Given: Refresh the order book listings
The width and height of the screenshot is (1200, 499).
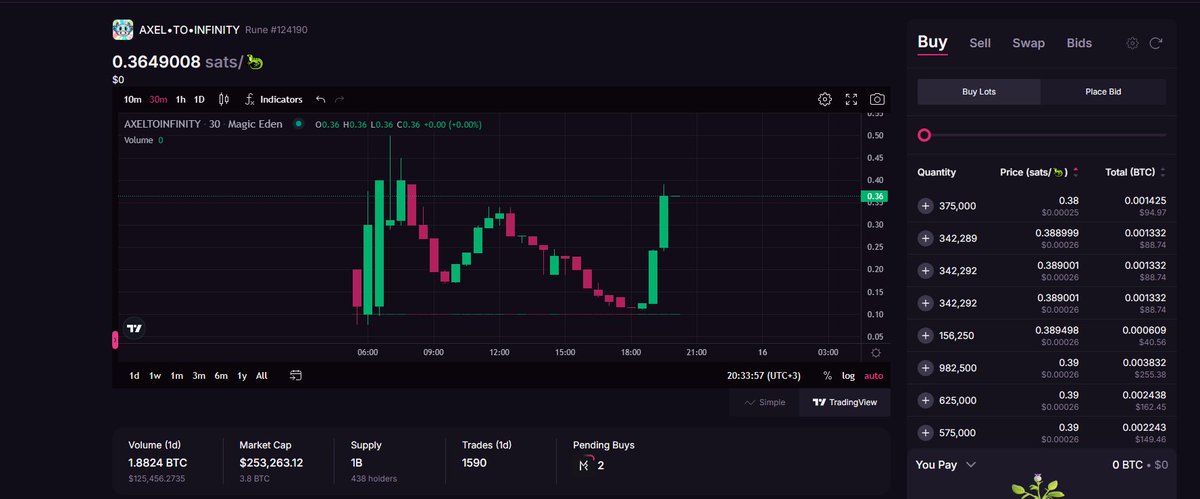Looking at the screenshot, I should tap(1156, 43).
